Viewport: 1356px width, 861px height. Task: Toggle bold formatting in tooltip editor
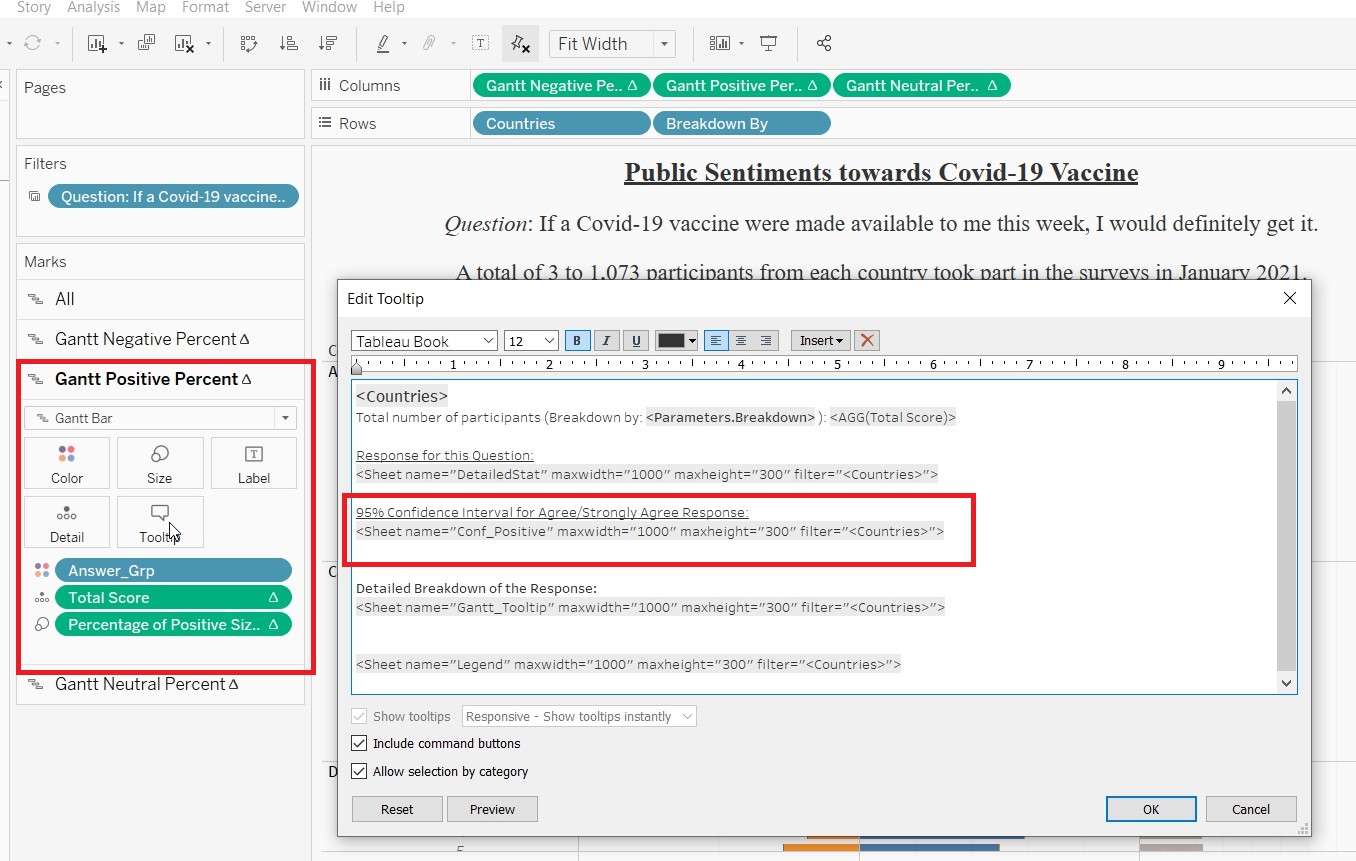[577, 341]
